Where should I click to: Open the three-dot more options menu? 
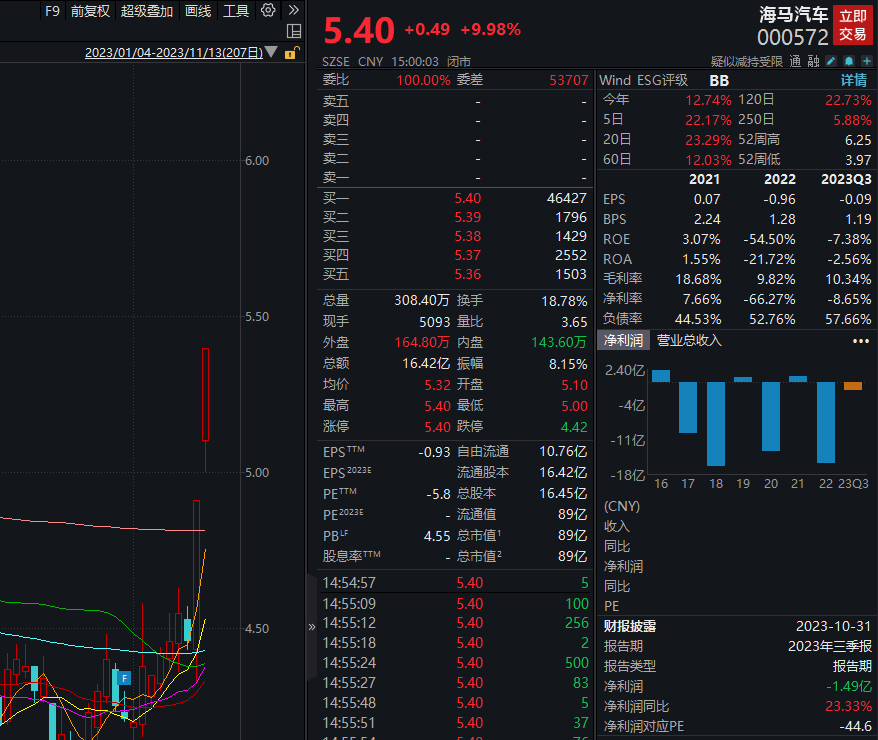861,341
